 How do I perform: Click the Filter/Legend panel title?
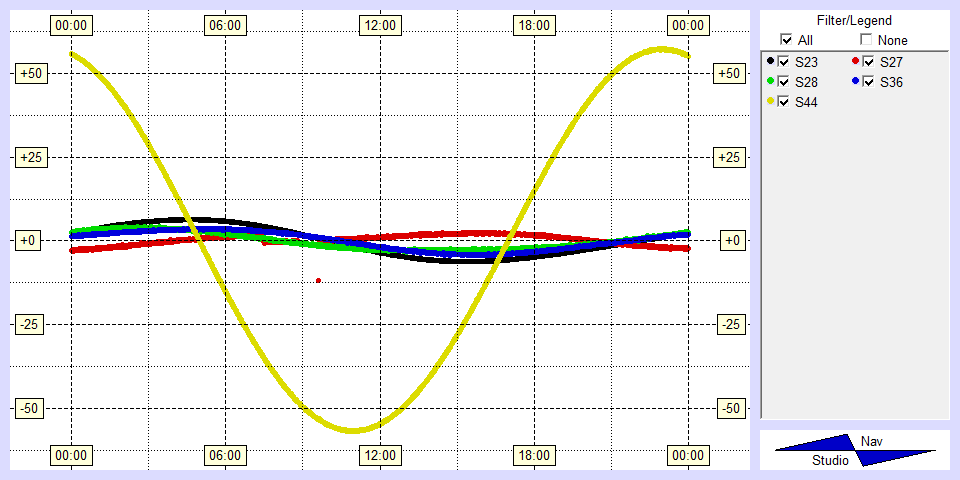click(854, 20)
